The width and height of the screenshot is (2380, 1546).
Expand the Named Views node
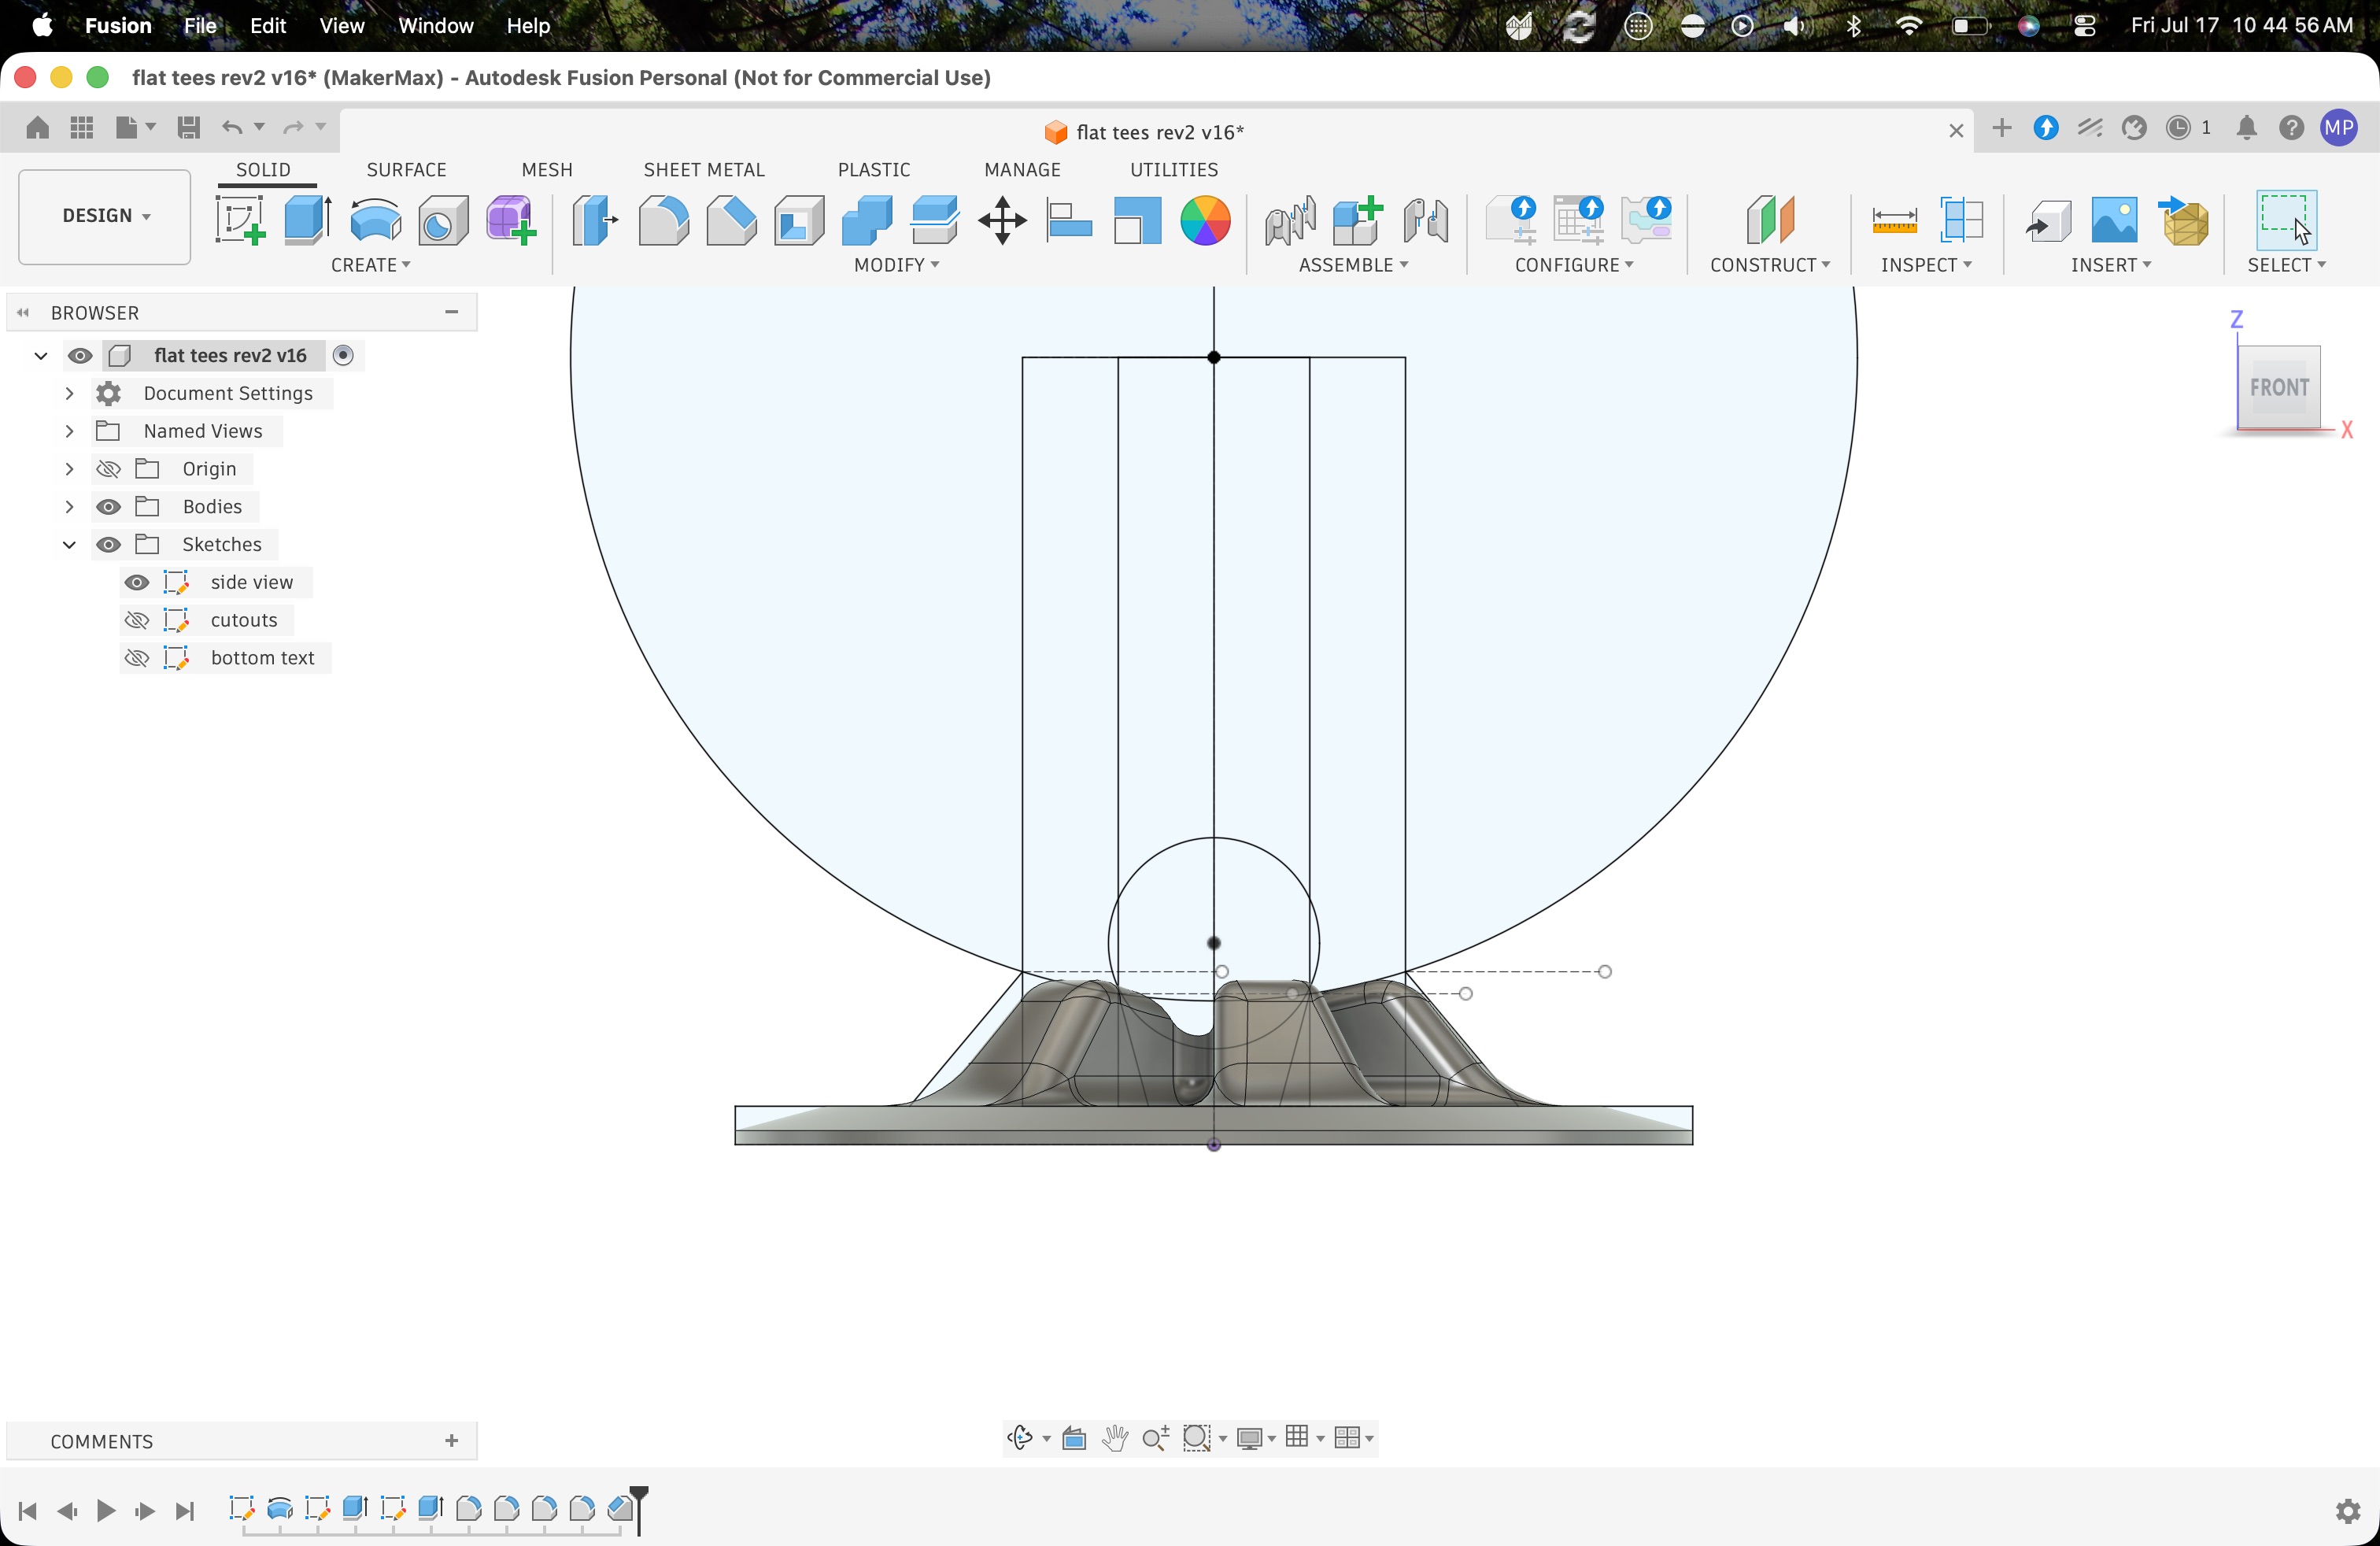[x=69, y=431]
